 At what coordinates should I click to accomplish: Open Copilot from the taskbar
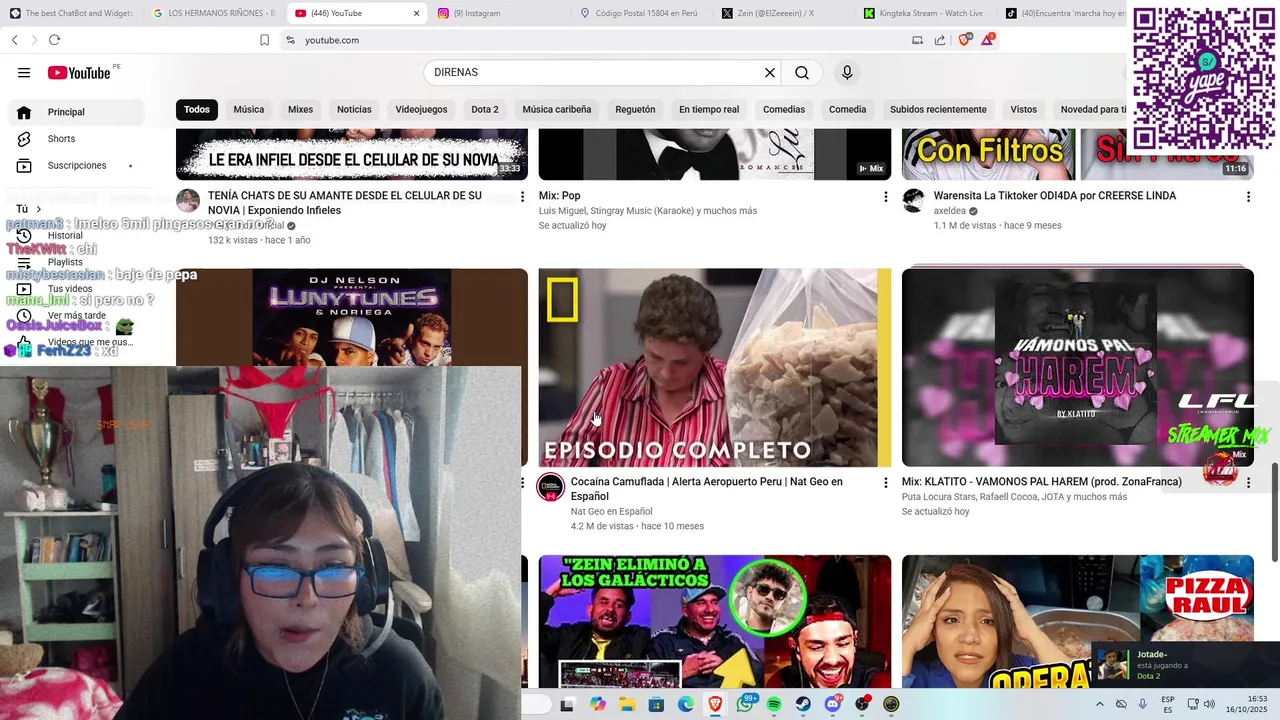click(x=598, y=704)
